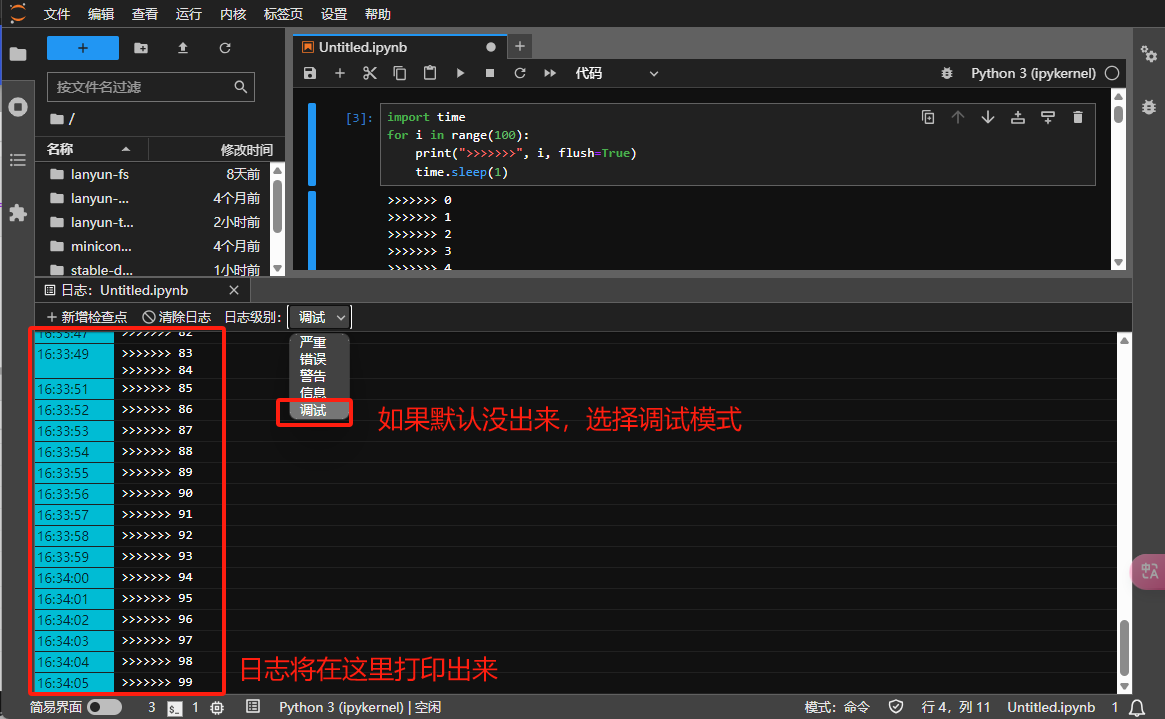Select 警告 from log level list
This screenshot has height=719, width=1165.
point(313,376)
